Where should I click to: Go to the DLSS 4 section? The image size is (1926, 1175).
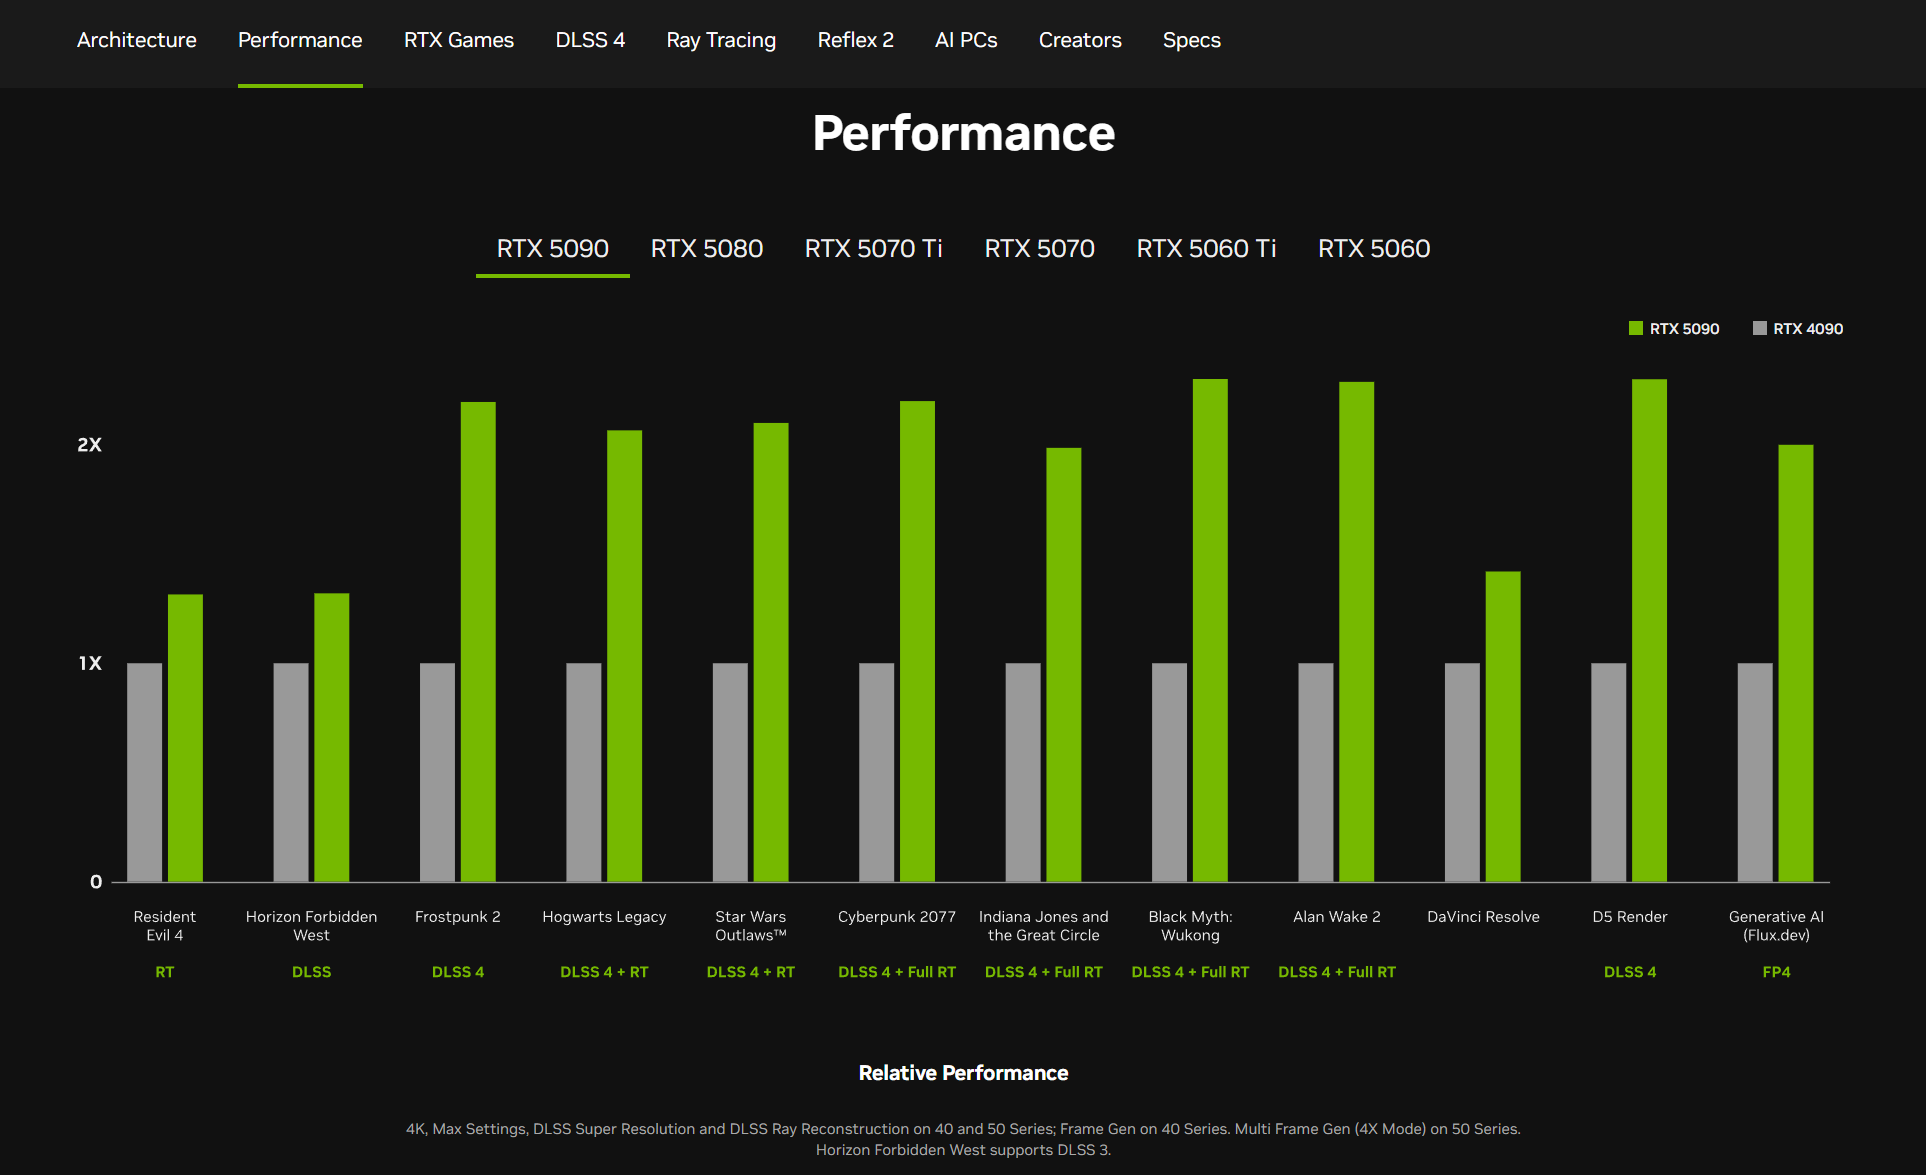(590, 40)
